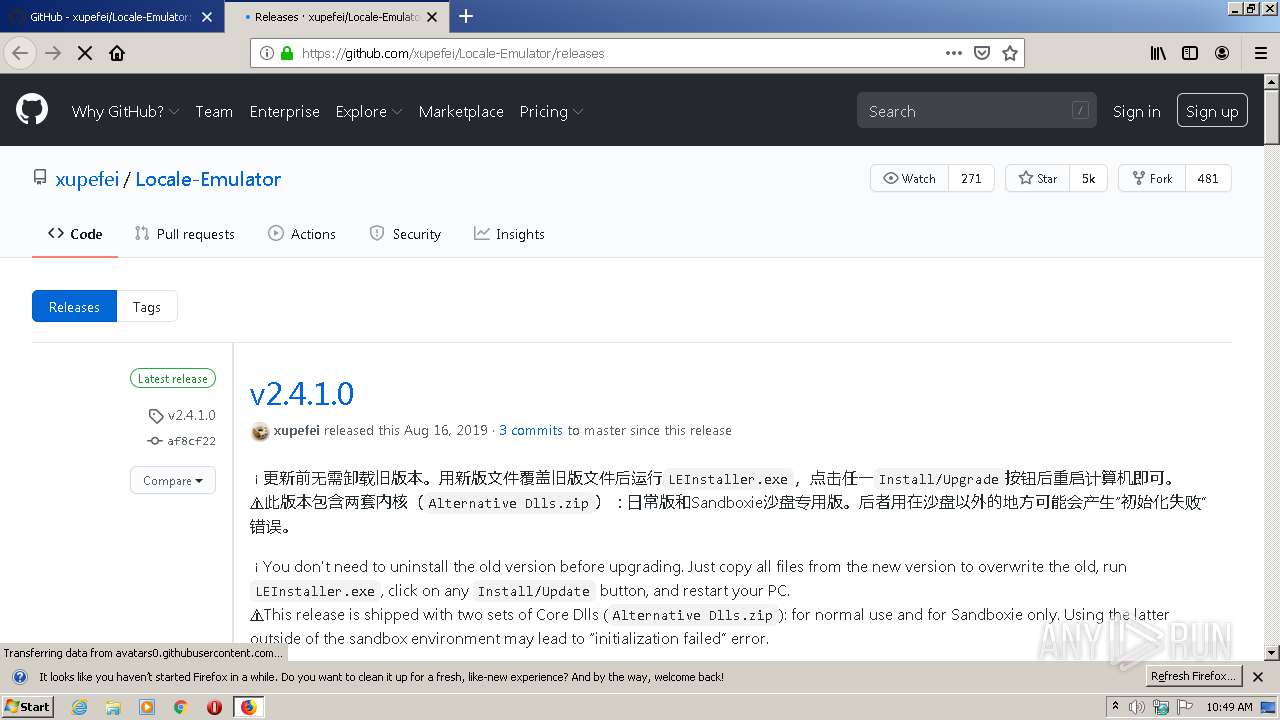
Task: Click the Refresh Firefox button
Action: click(x=1194, y=677)
